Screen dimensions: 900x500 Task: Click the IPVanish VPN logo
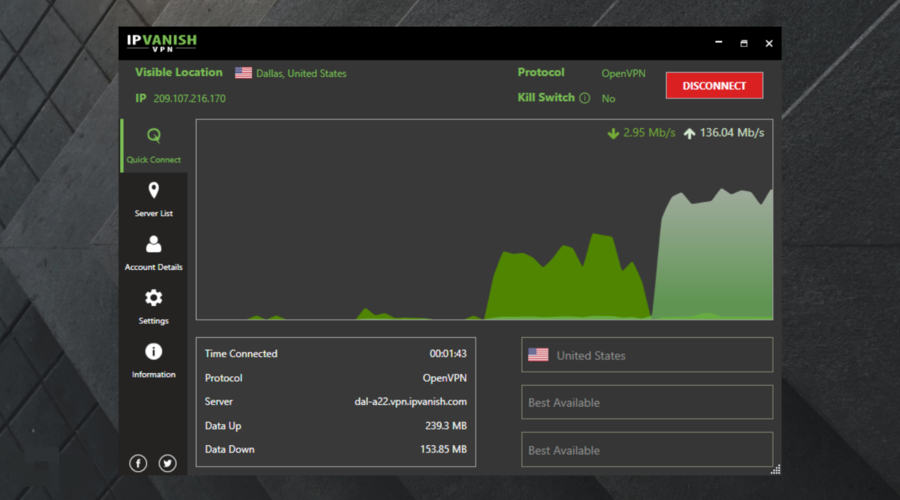click(x=162, y=43)
